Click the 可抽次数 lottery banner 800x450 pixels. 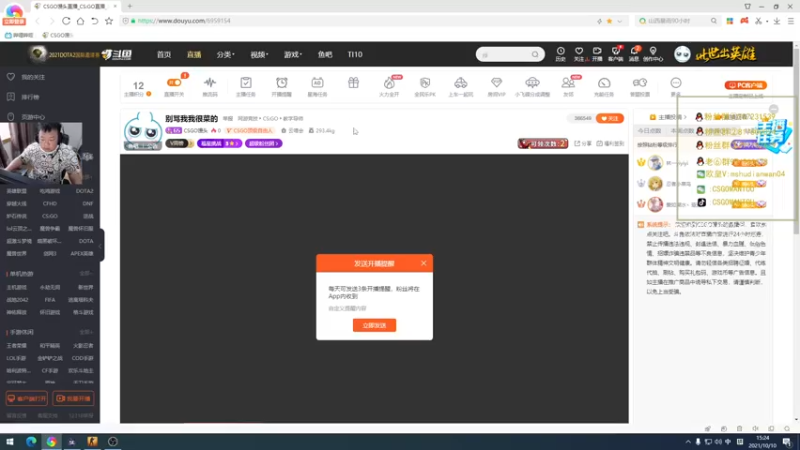[542, 144]
